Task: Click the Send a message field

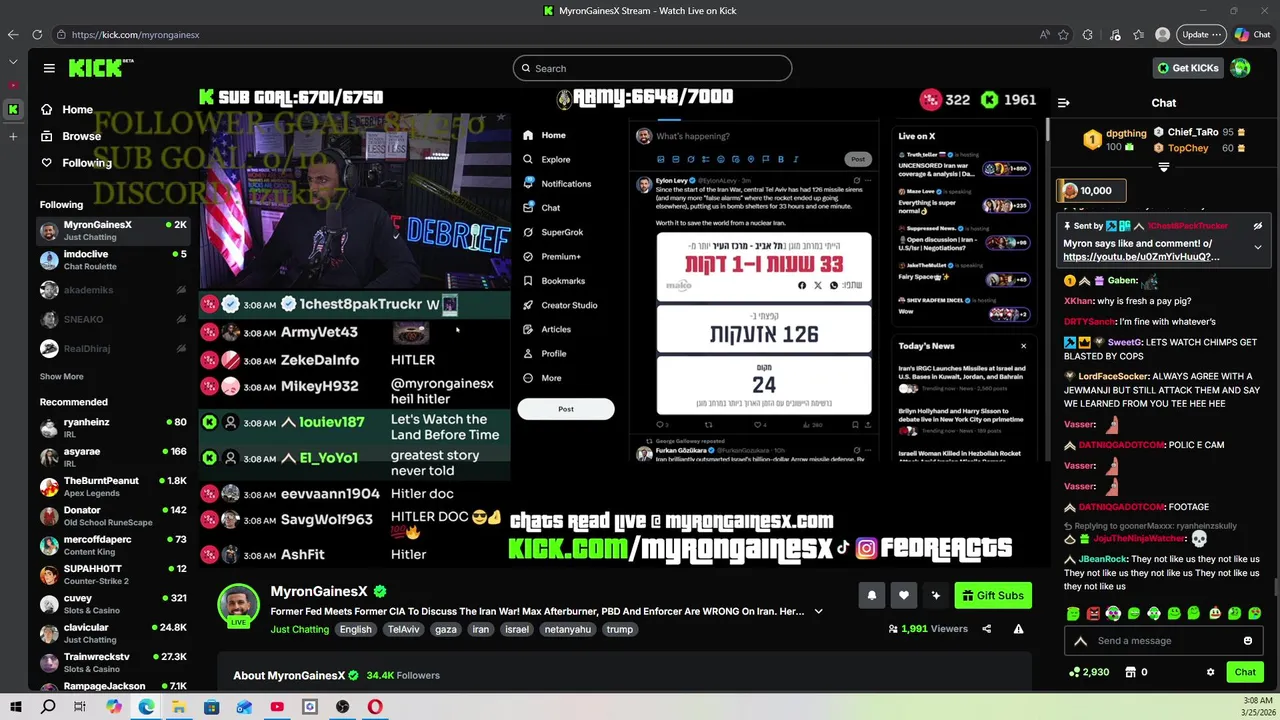Action: 1165,641
